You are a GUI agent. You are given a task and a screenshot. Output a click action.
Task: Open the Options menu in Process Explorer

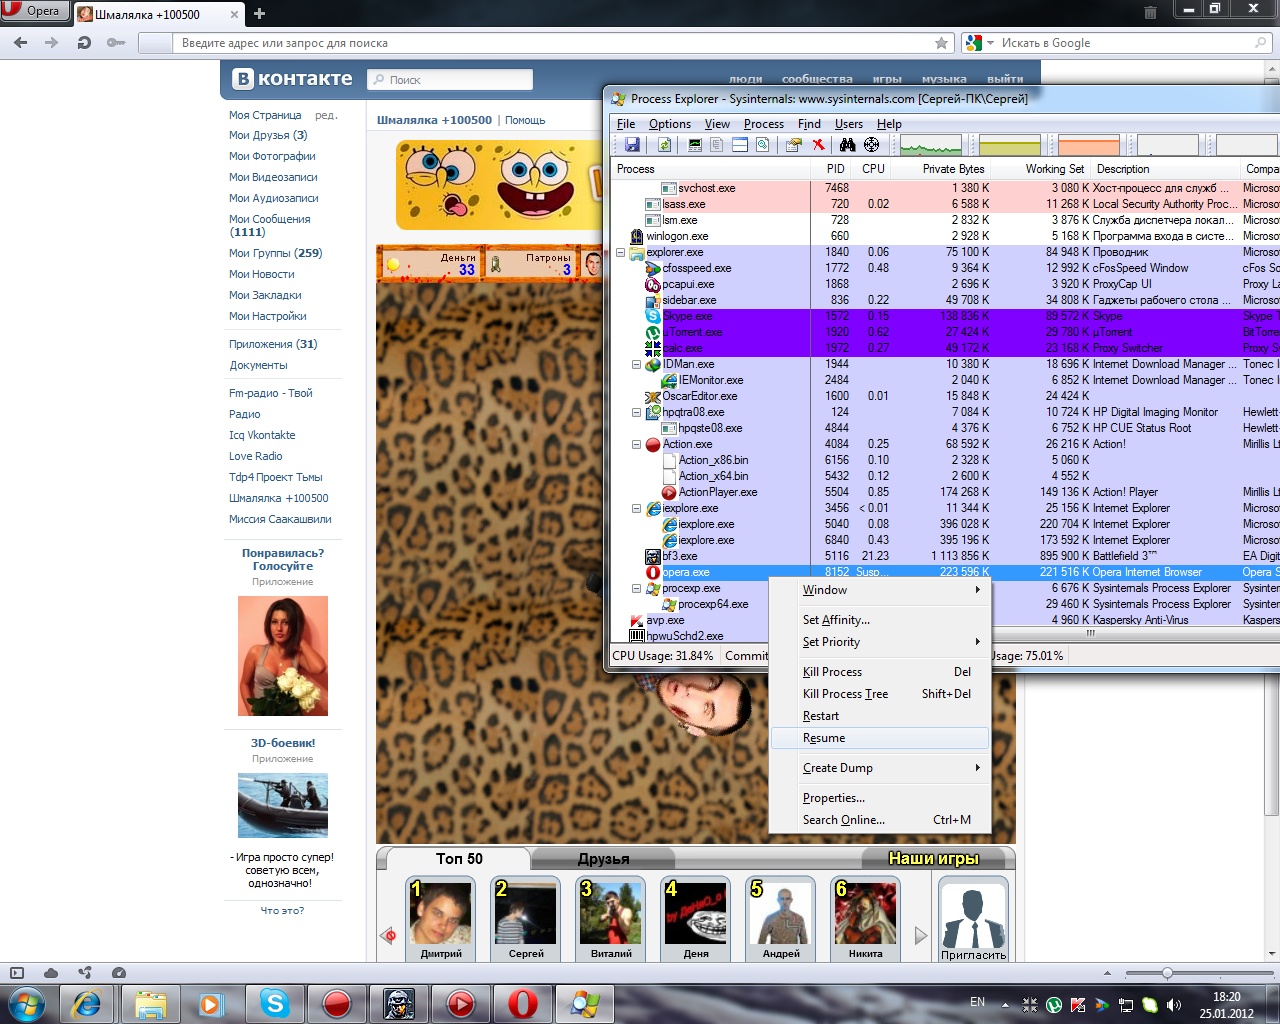(x=669, y=124)
